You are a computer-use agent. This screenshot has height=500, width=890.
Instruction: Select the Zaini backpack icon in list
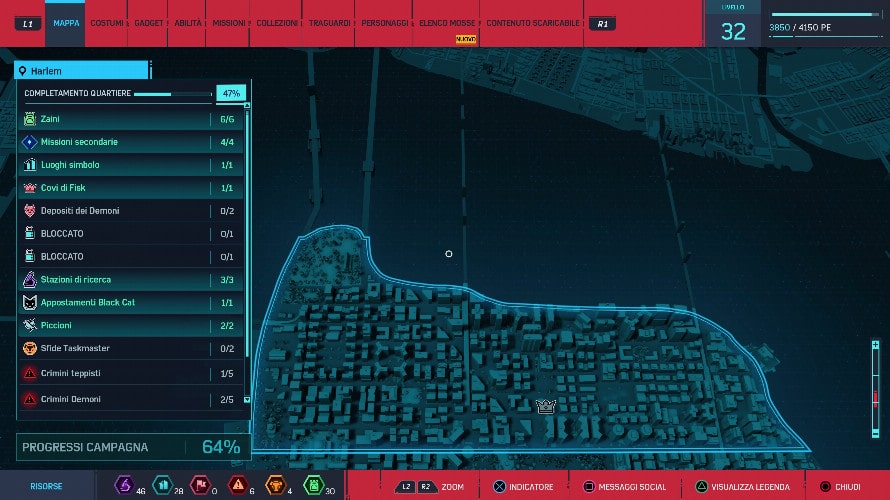(30, 119)
